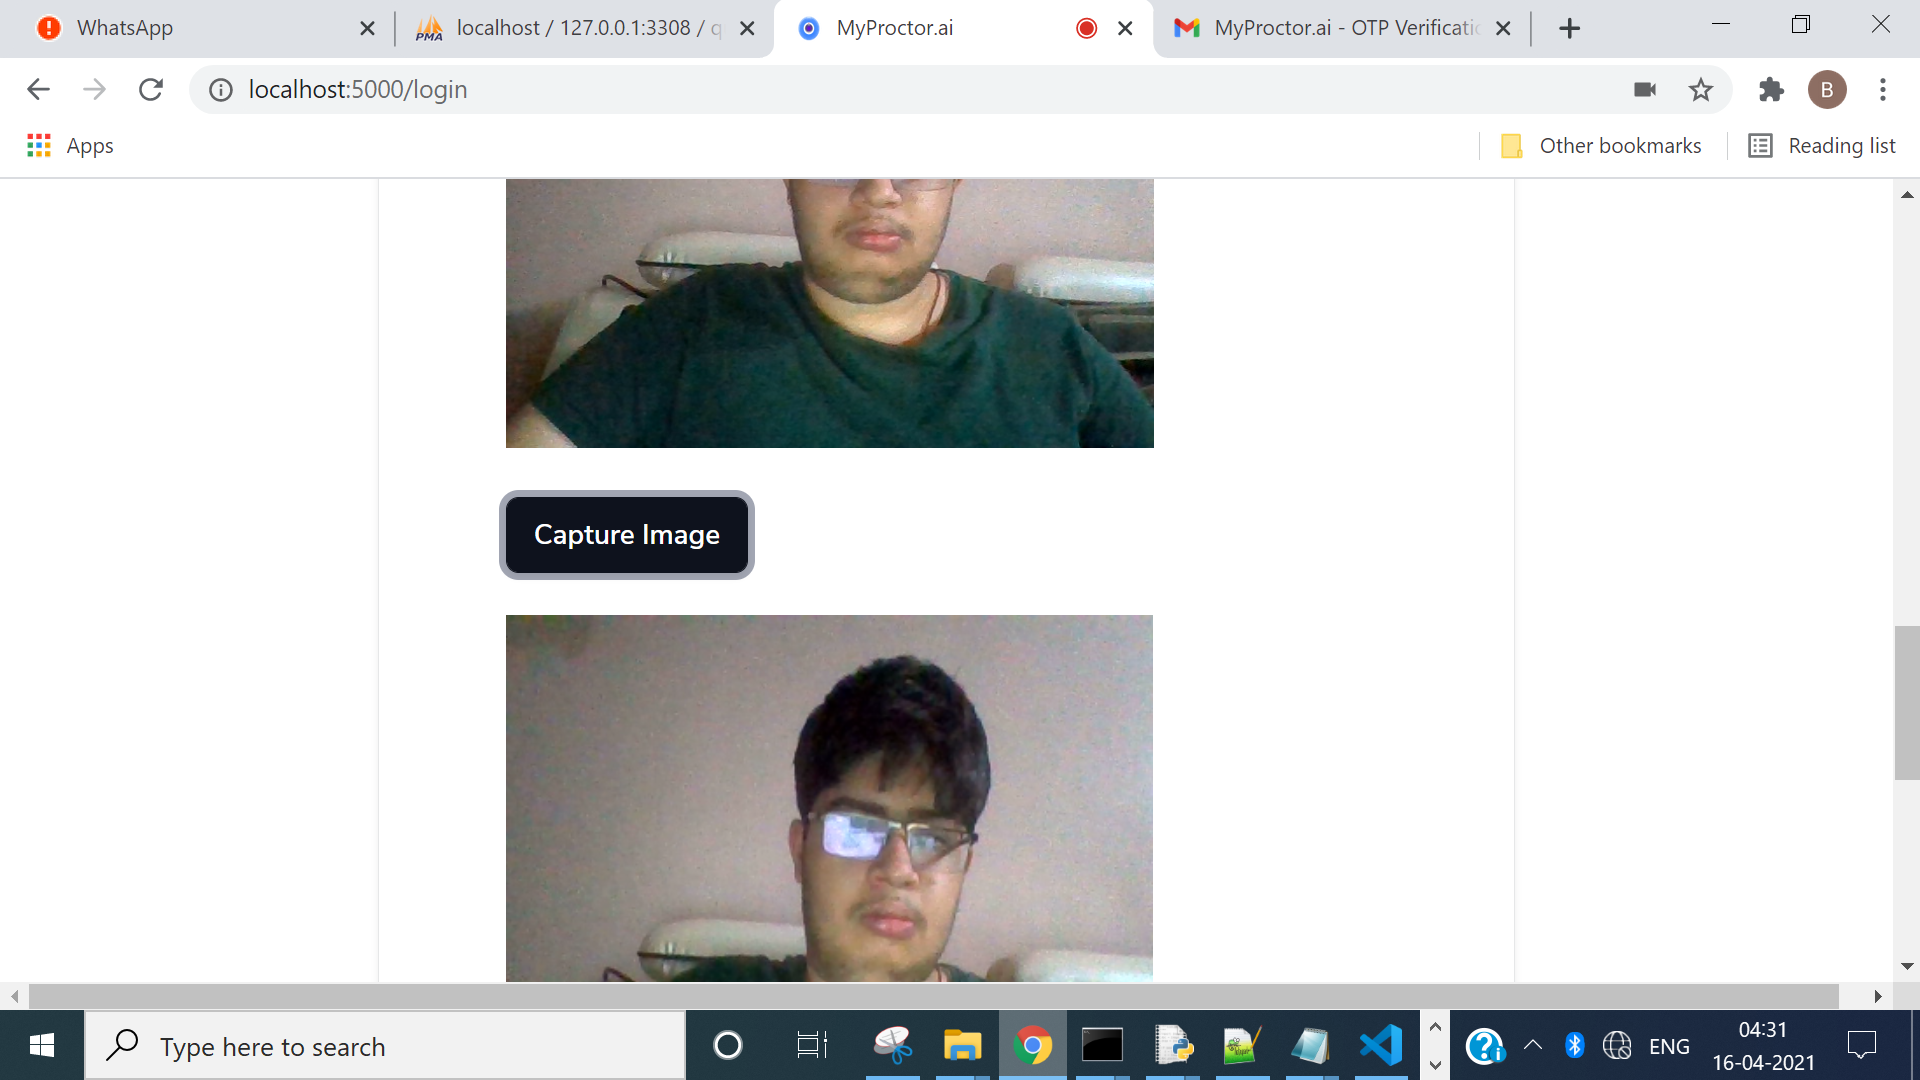
Task: Open a new browser tab
Action: 1569,28
